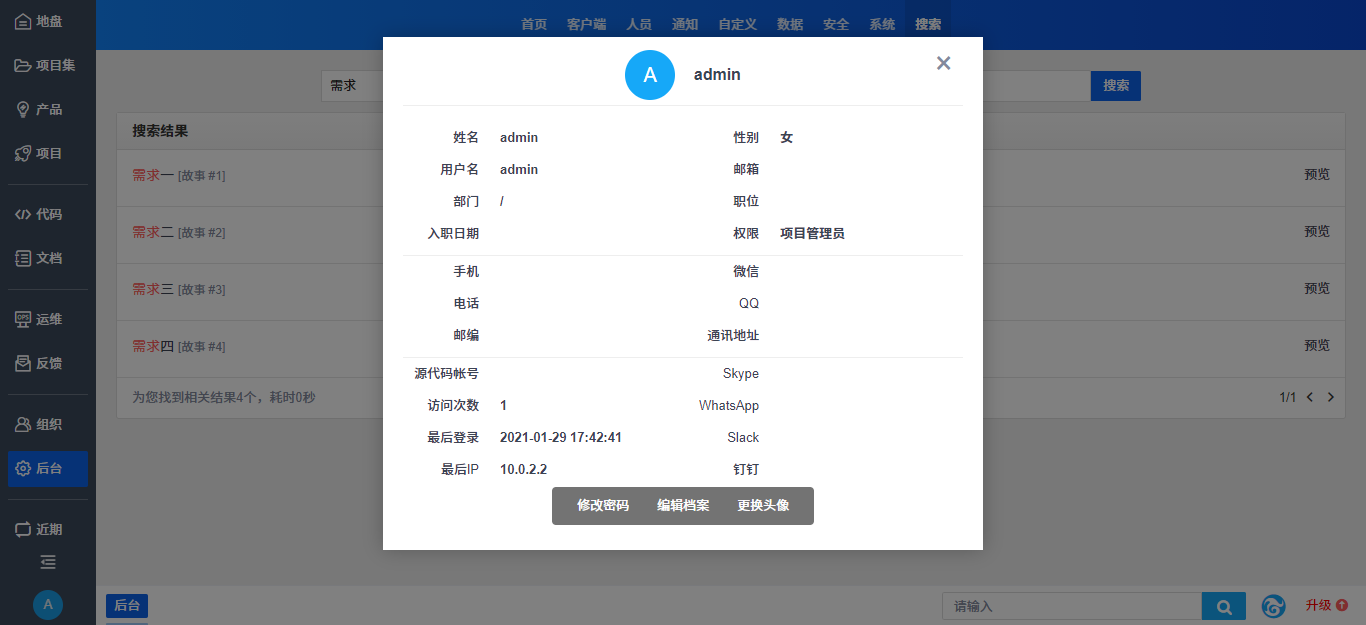1366x625 pixels.
Task: Click 编辑档案 to edit profile
Action: [x=683, y=505]
